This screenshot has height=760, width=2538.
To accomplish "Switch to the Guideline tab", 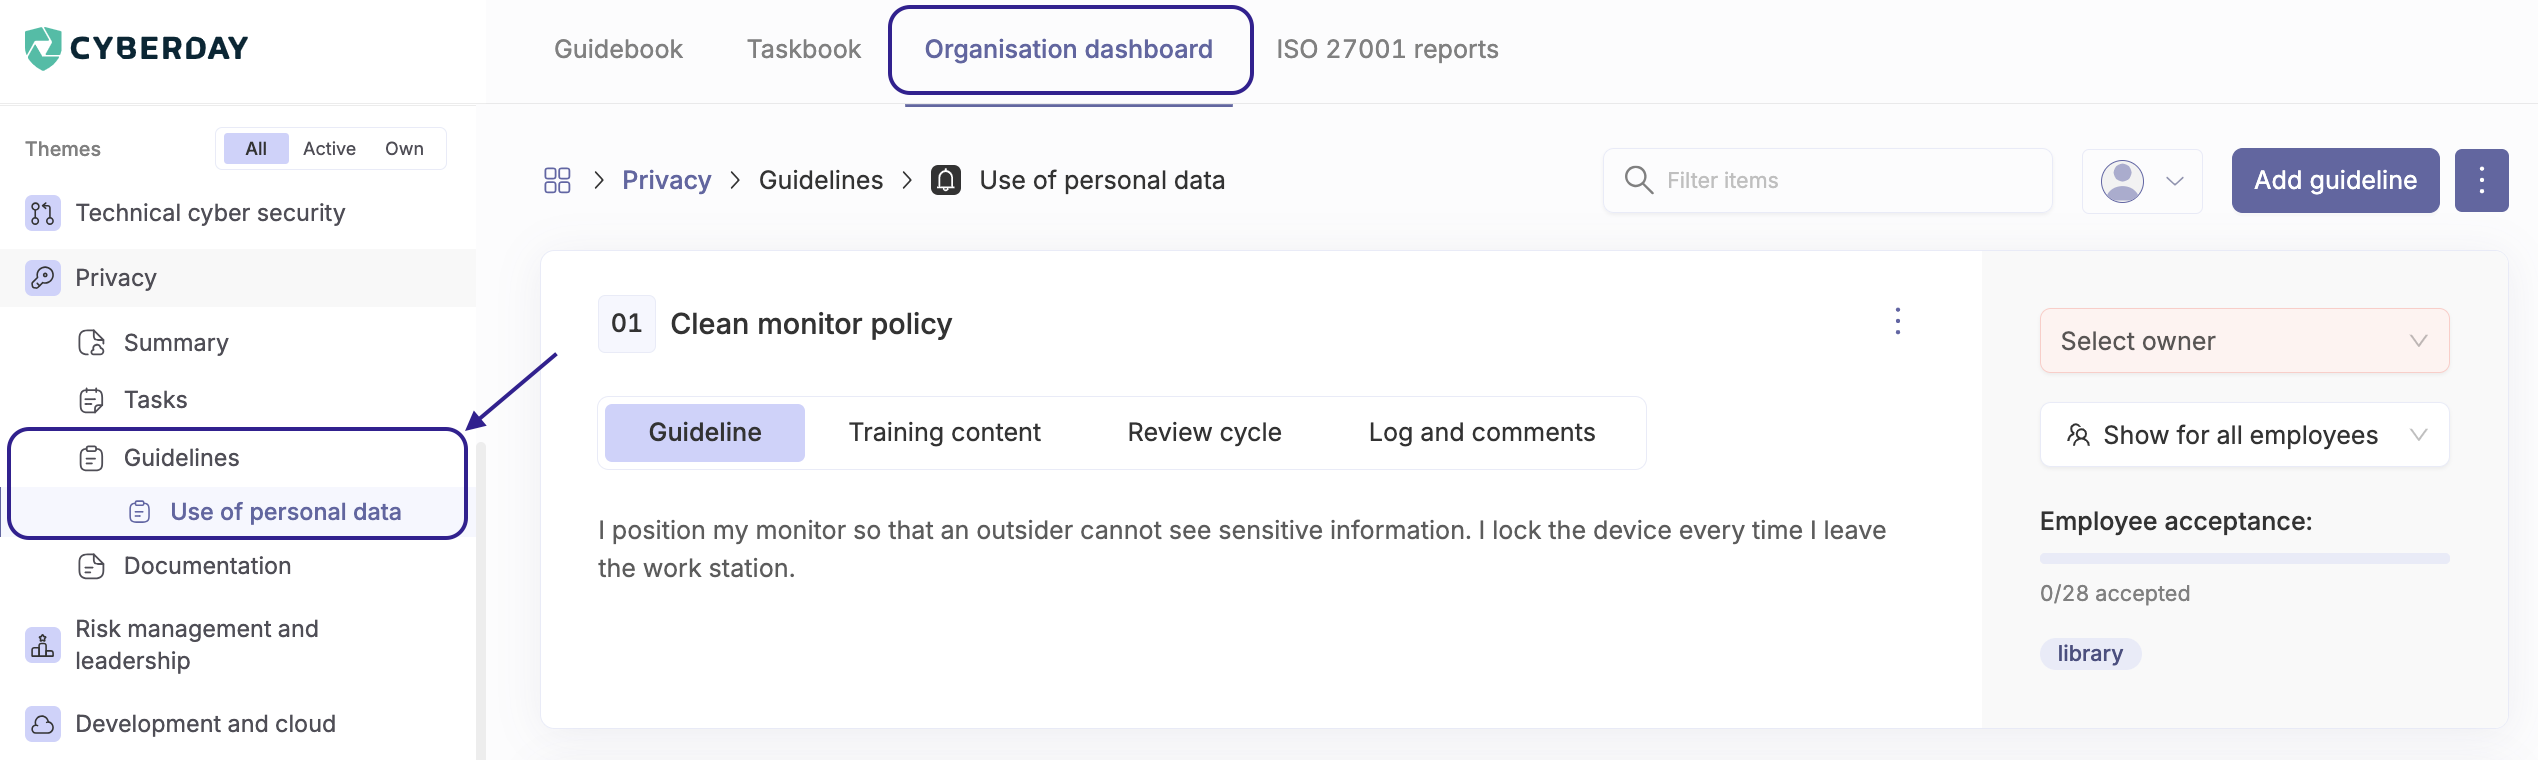I will (705, 432).
